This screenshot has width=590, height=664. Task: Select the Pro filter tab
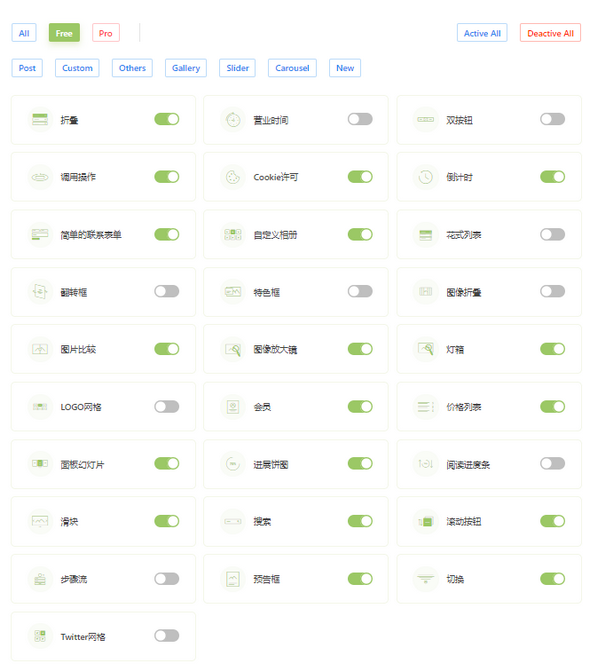[x=106, y=33]
